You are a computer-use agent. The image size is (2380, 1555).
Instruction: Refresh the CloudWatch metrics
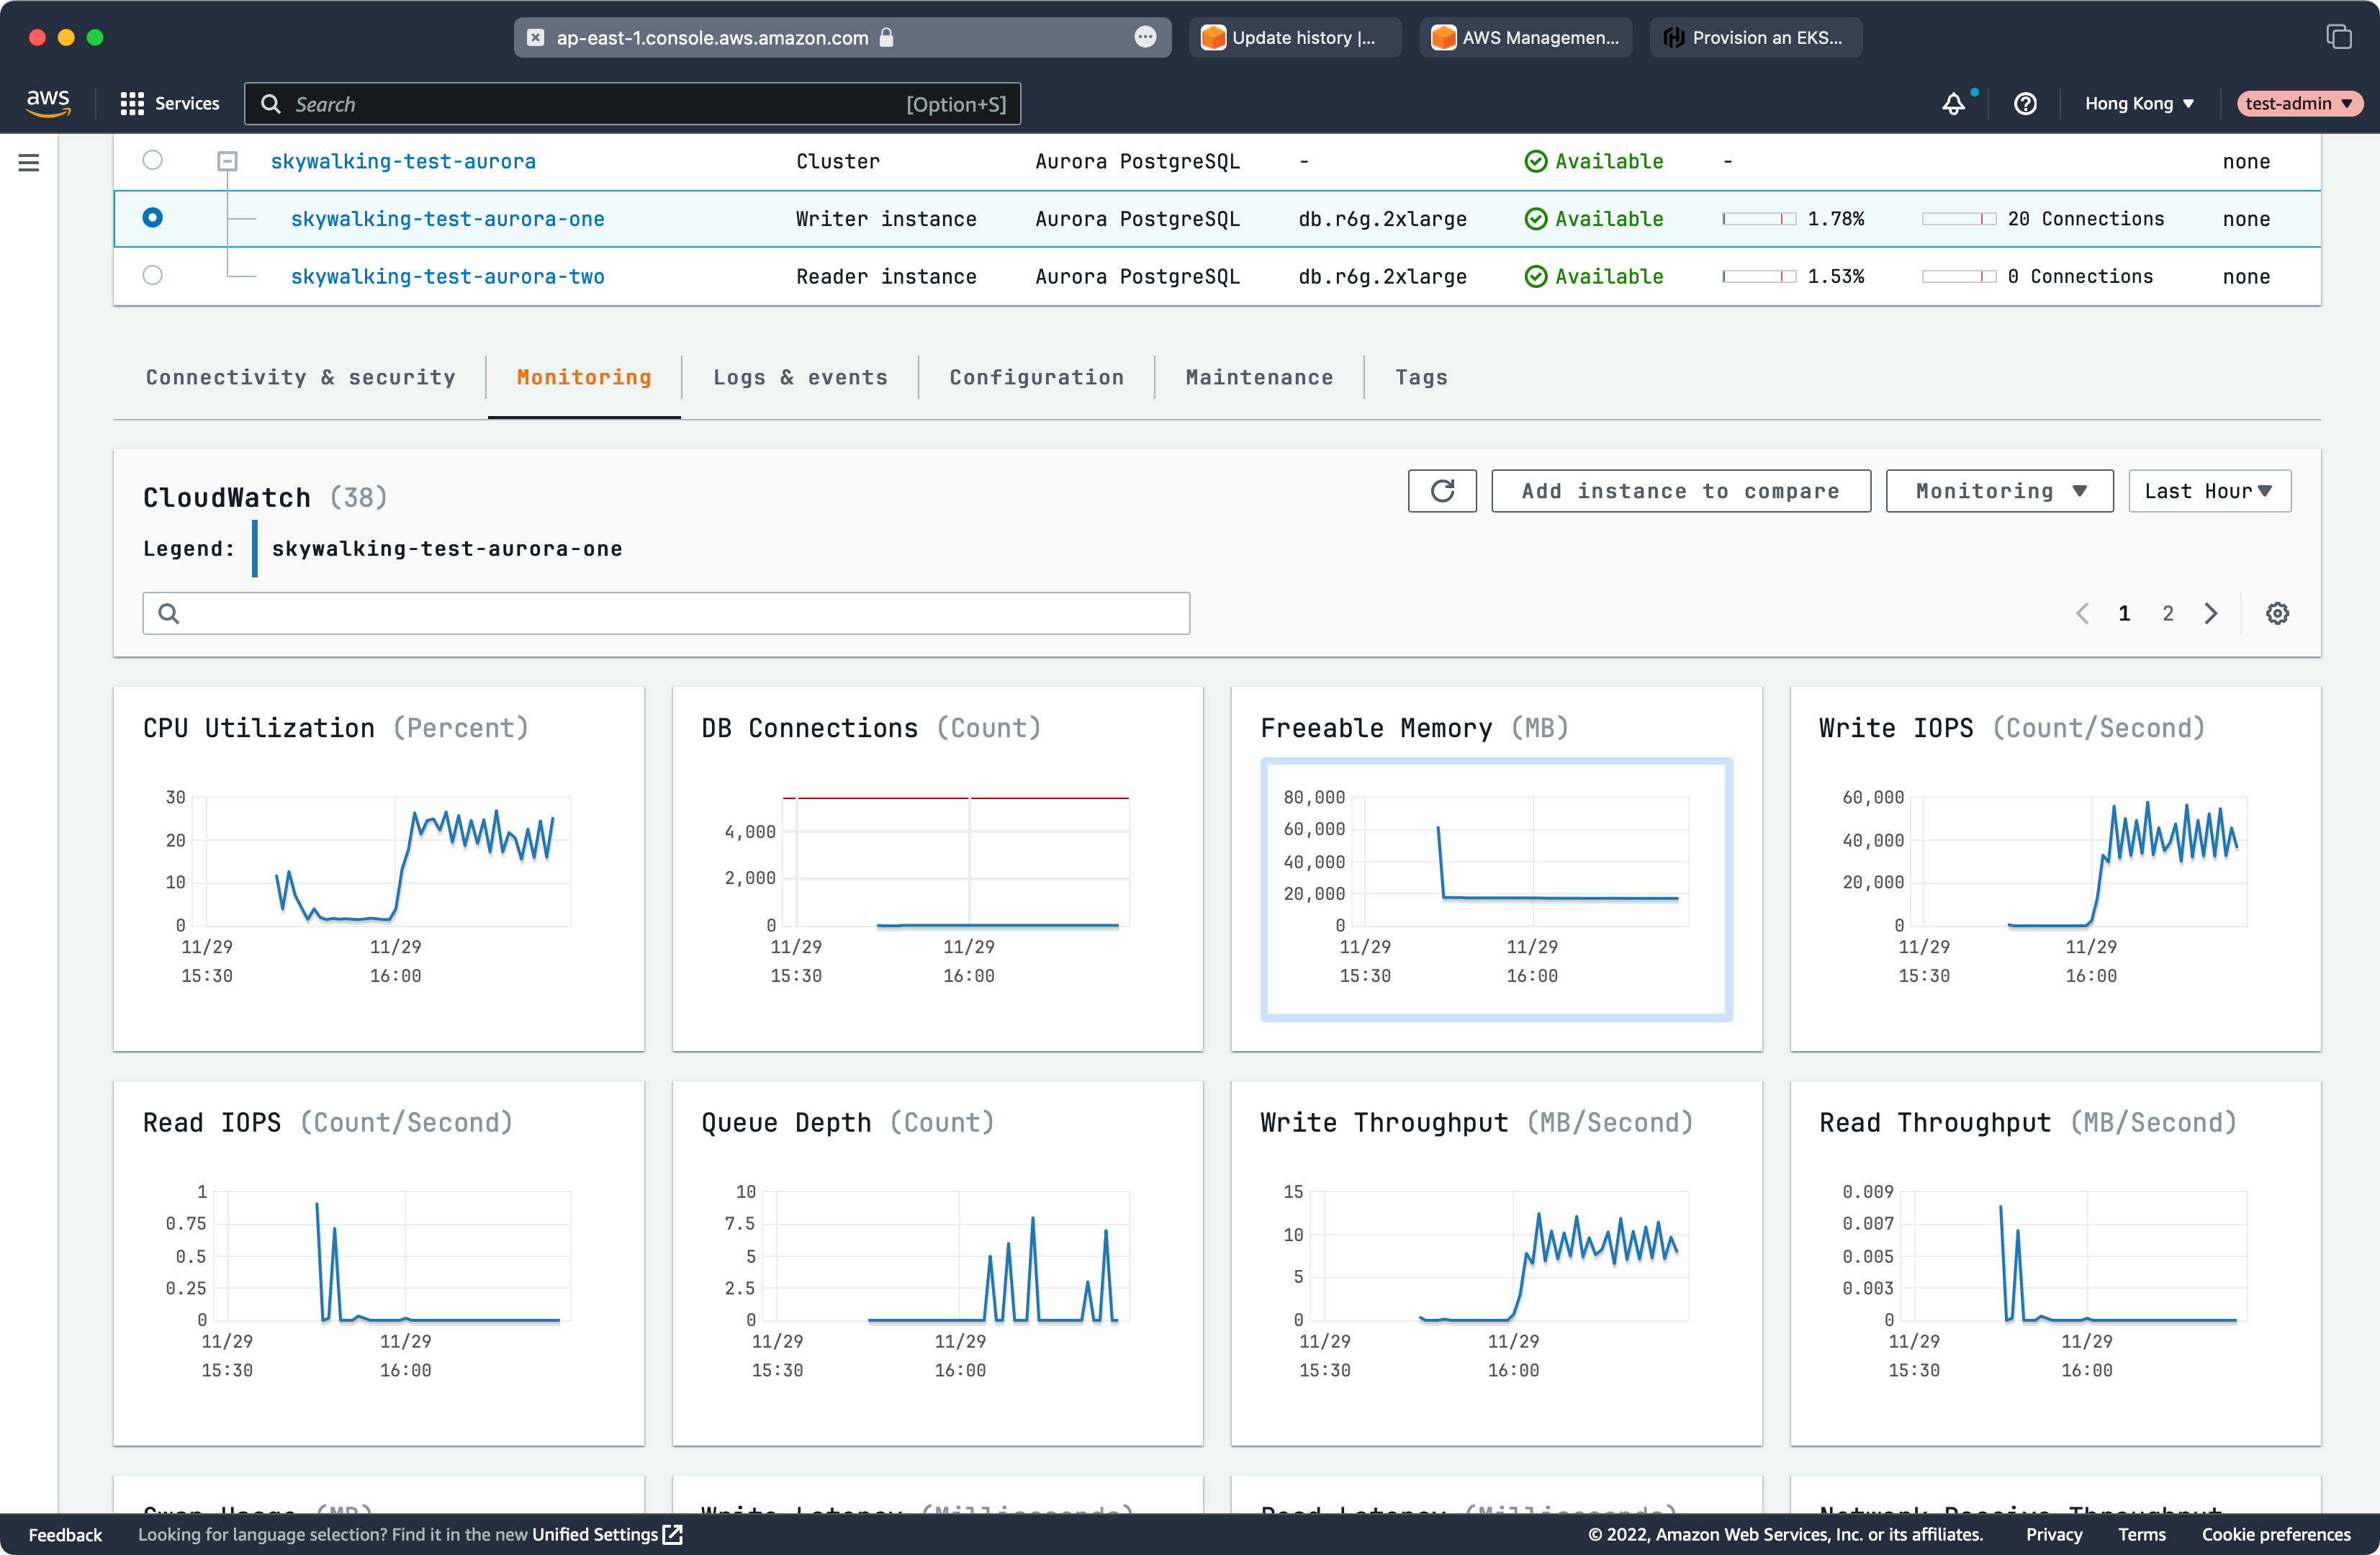click(1441, 491)
